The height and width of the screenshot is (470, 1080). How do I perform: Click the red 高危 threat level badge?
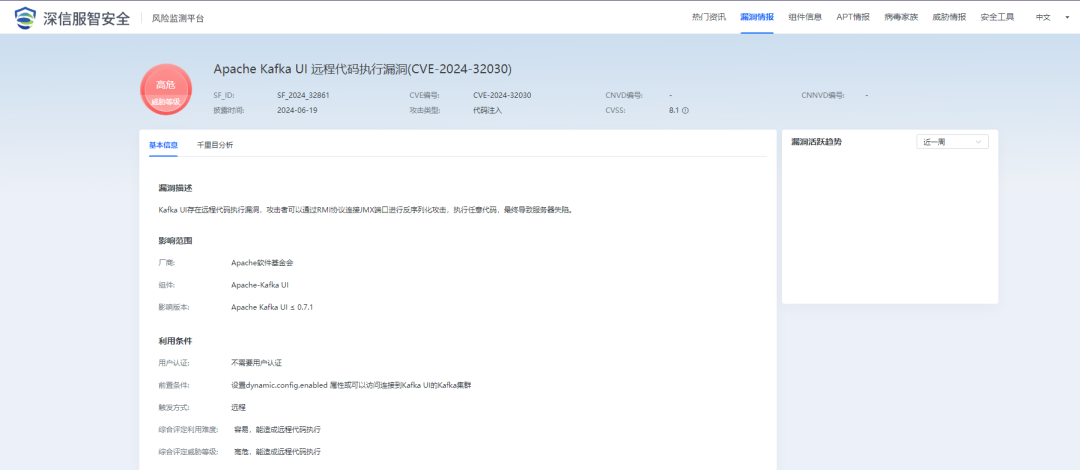pos(165,90)
